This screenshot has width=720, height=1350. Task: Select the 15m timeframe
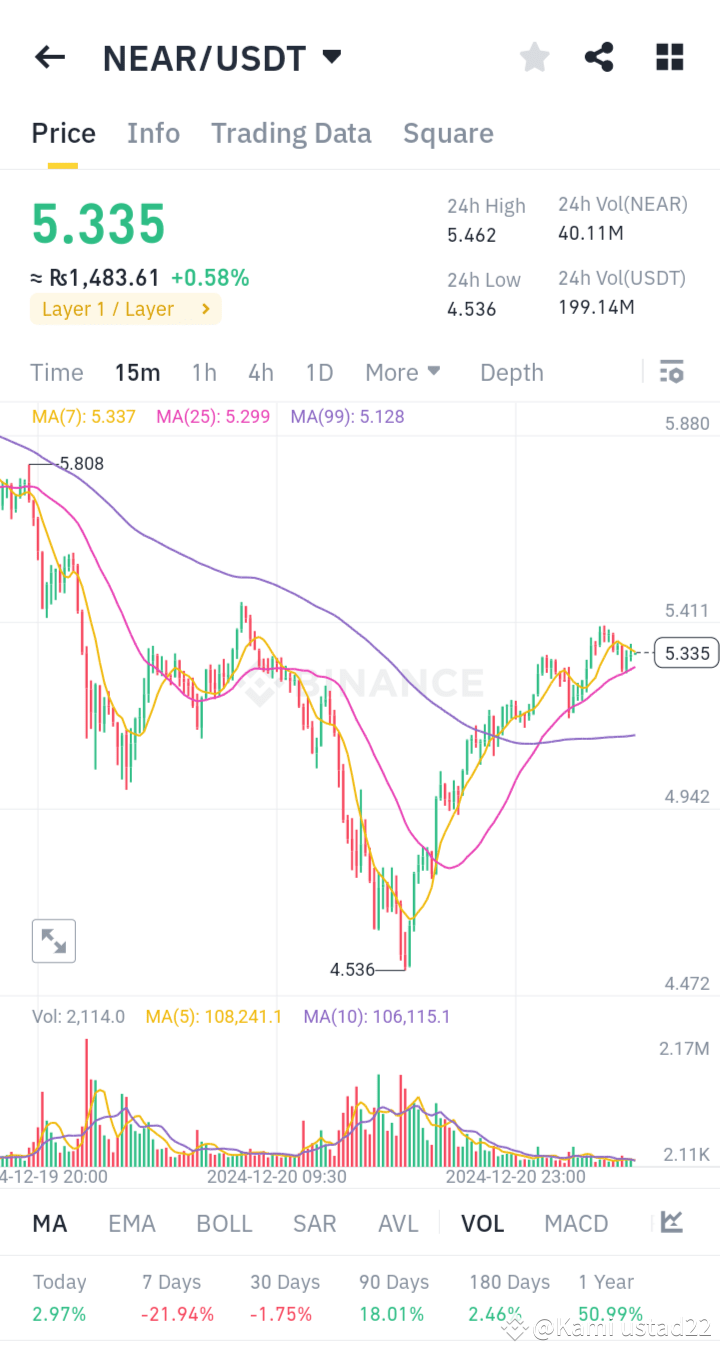coord(137,371)
